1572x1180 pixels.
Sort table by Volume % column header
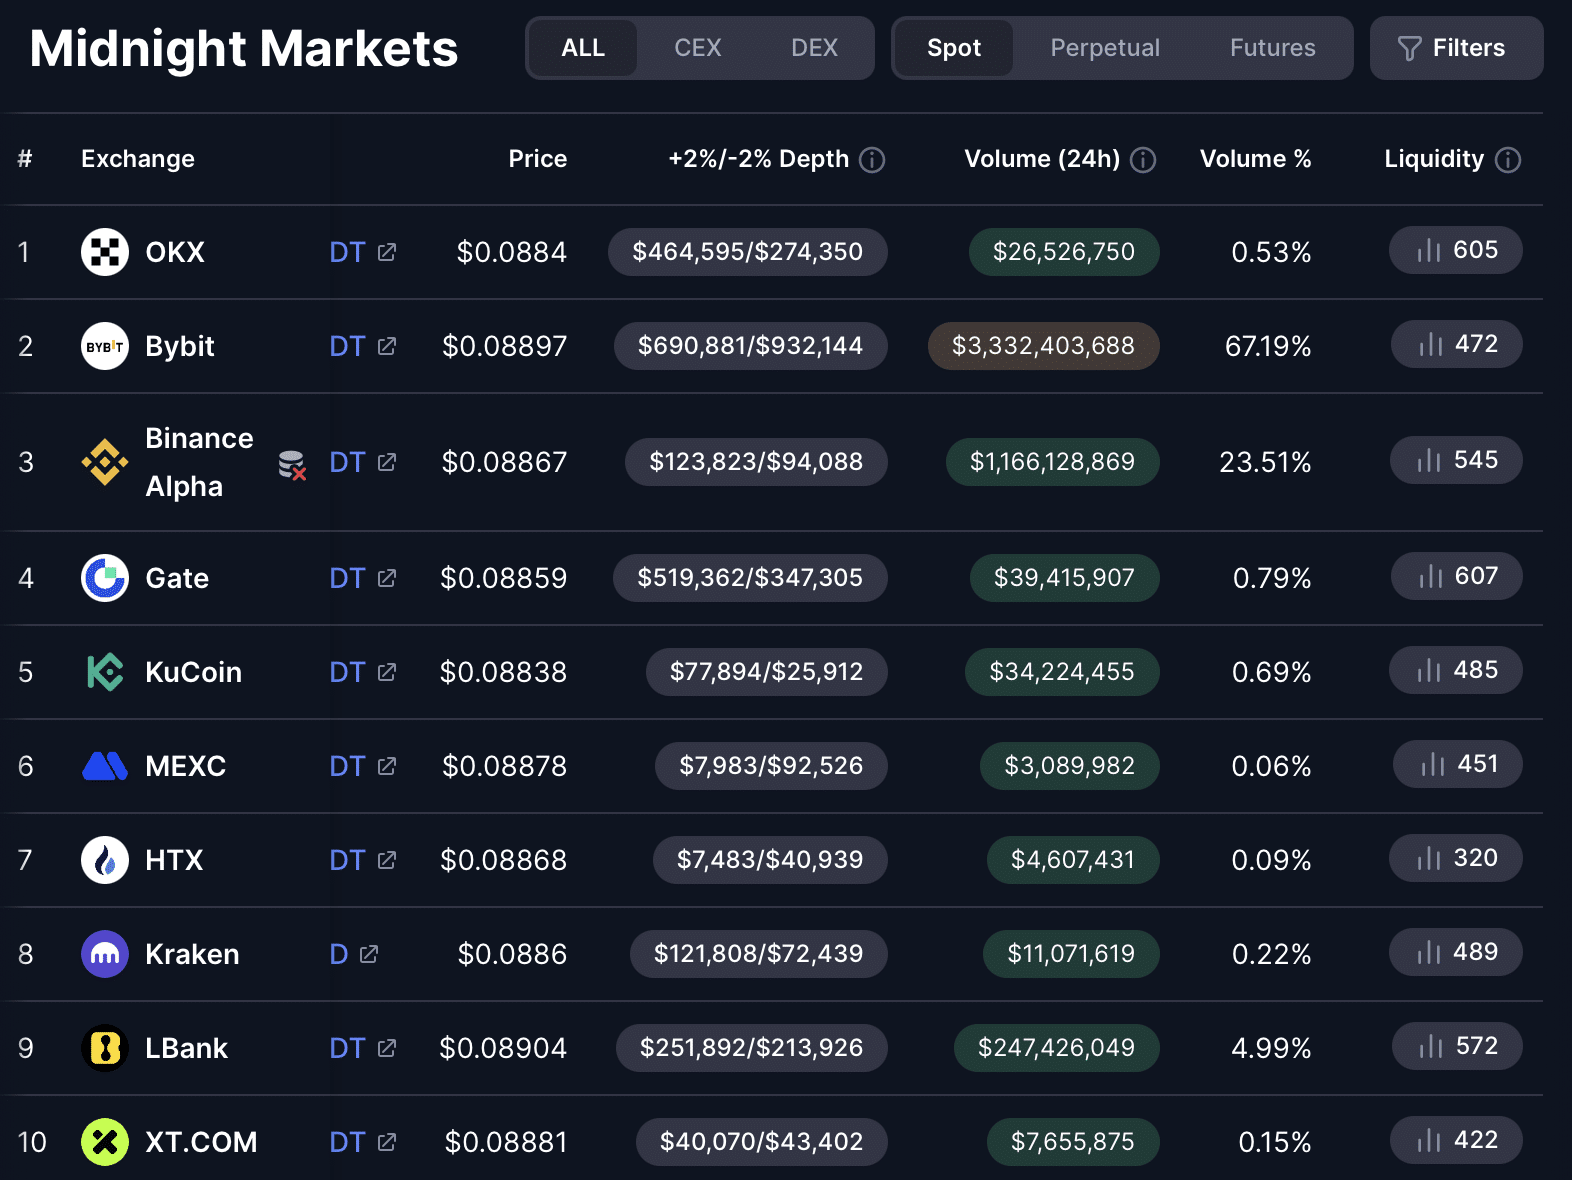[x=1255, y=159]
